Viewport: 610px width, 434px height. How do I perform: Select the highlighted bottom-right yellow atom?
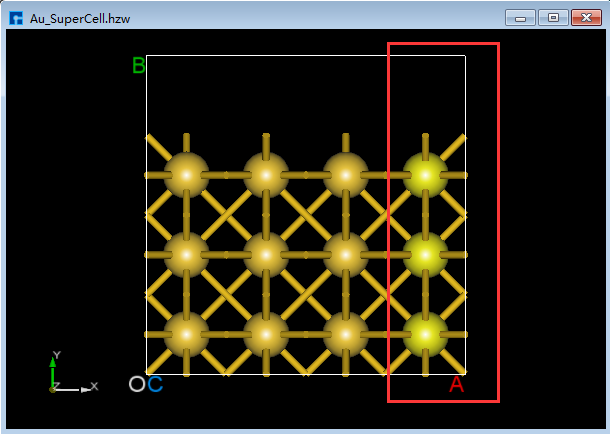(x=425, y=334)
